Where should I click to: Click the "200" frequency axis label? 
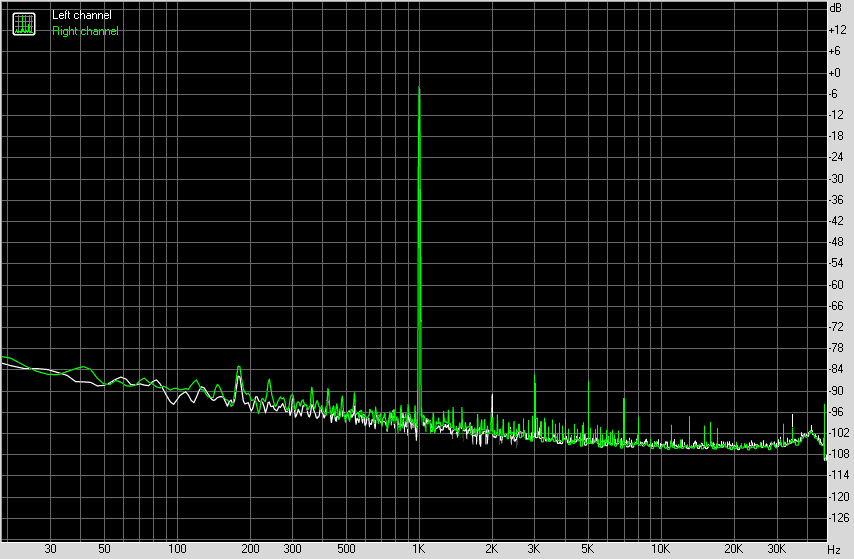(250, 549)
